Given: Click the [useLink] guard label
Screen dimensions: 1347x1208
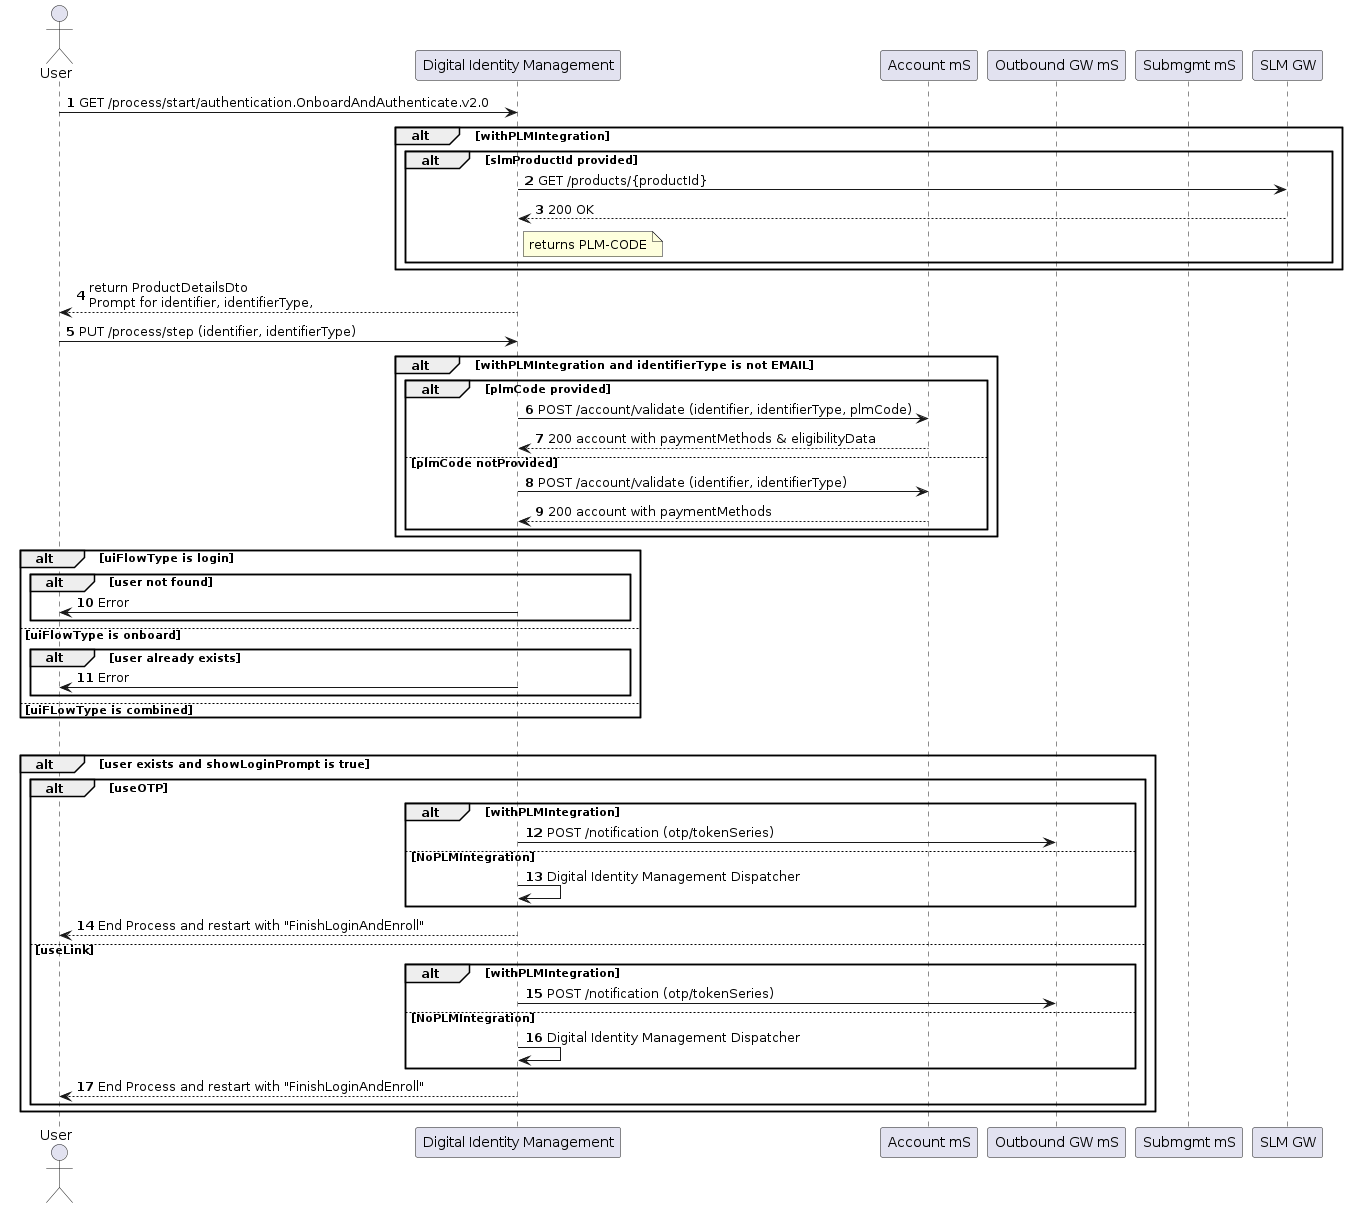Looking at the screenshot, I should [x=64, y=950].
